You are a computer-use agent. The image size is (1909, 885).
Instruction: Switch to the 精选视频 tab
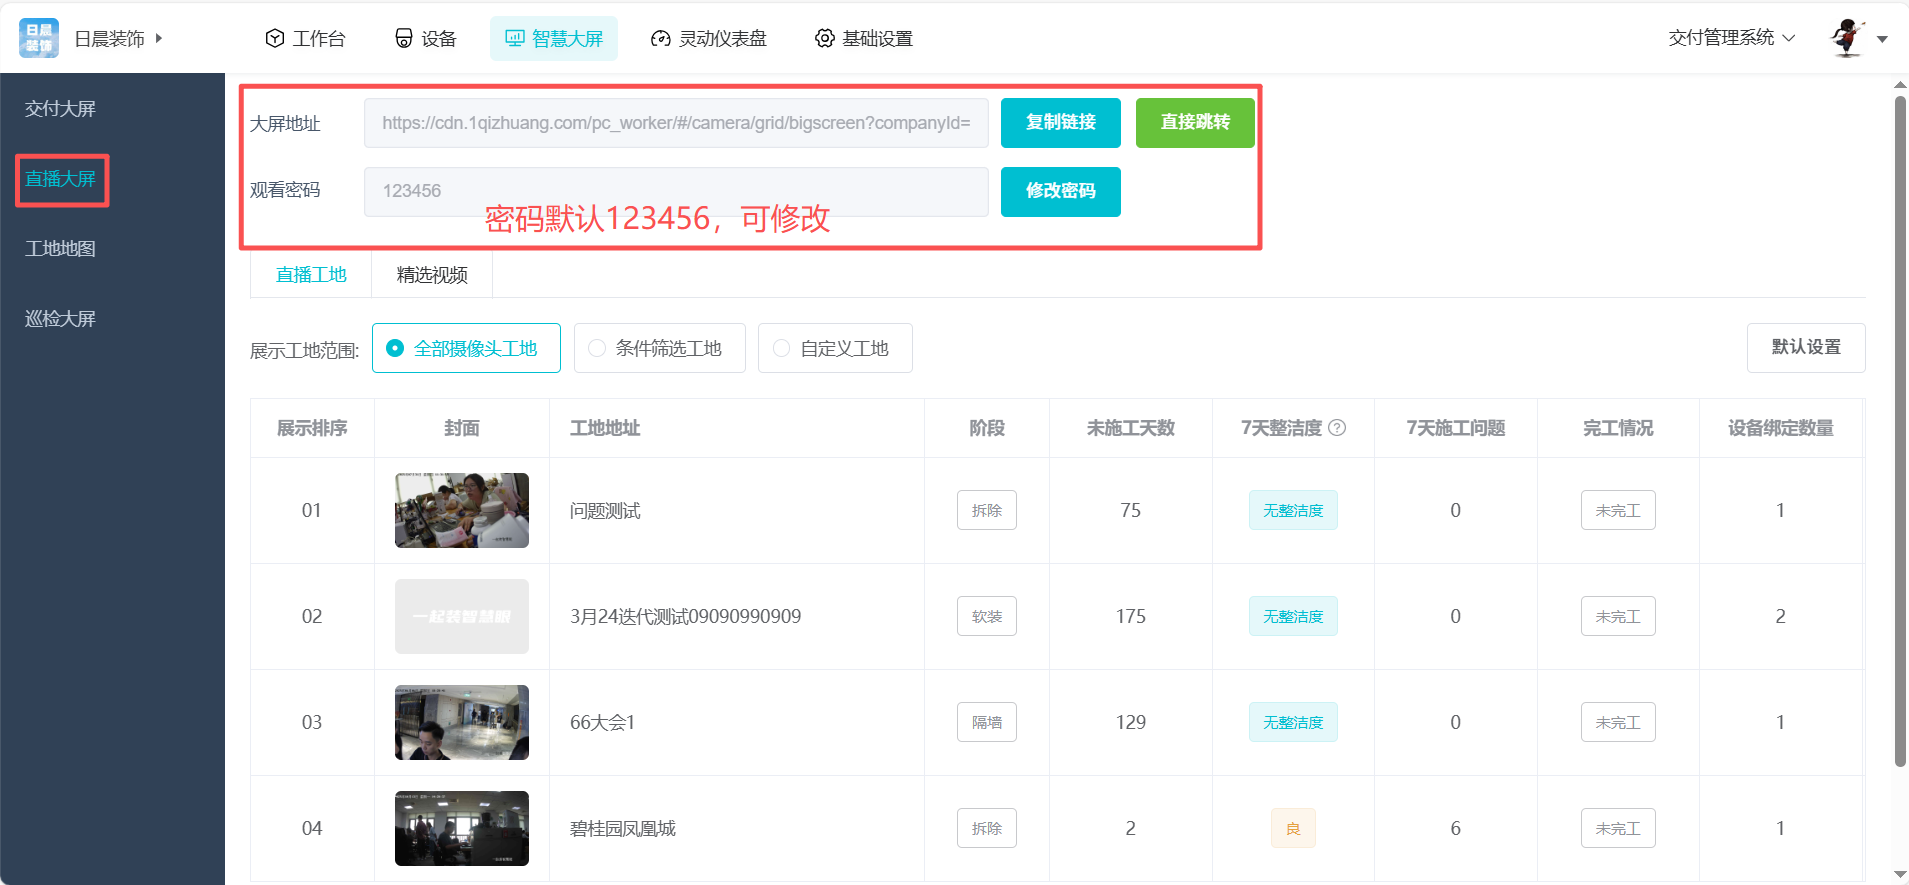point(432,275)
